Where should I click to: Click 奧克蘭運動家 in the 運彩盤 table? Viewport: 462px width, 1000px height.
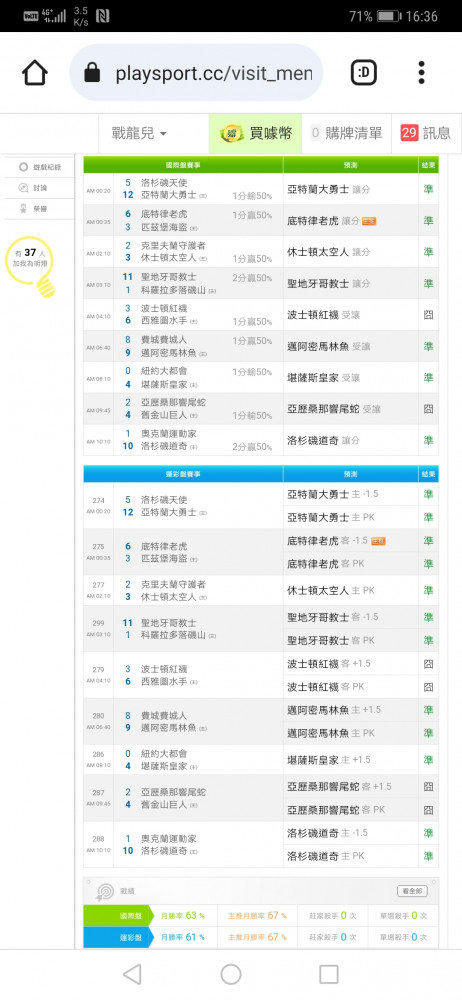coord(168,839)
